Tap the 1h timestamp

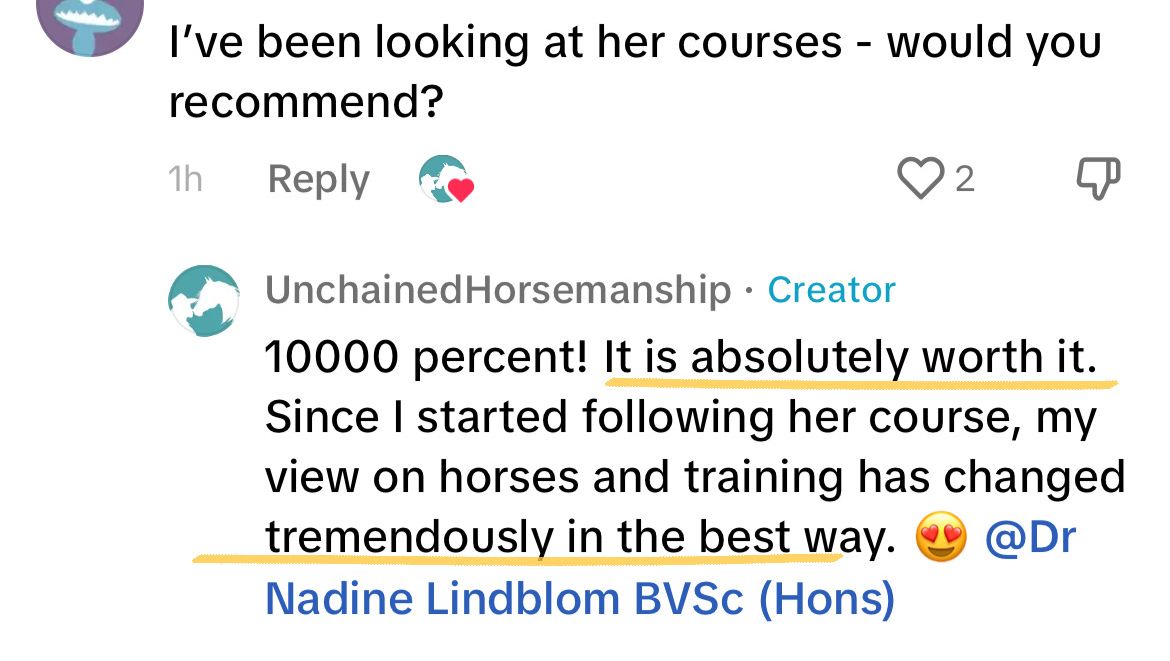coord(185,180)
